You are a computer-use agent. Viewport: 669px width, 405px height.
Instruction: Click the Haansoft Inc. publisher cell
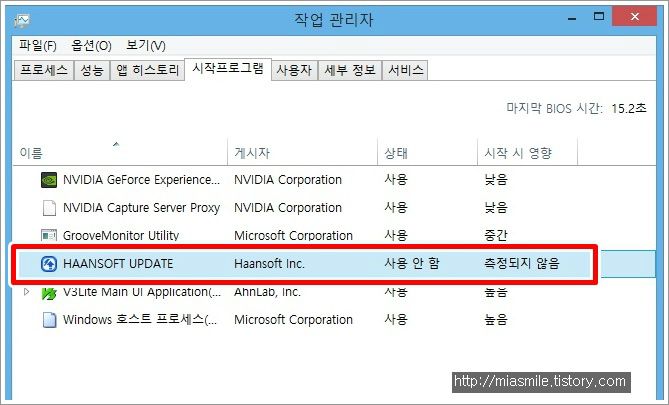(x=269, y=264)
